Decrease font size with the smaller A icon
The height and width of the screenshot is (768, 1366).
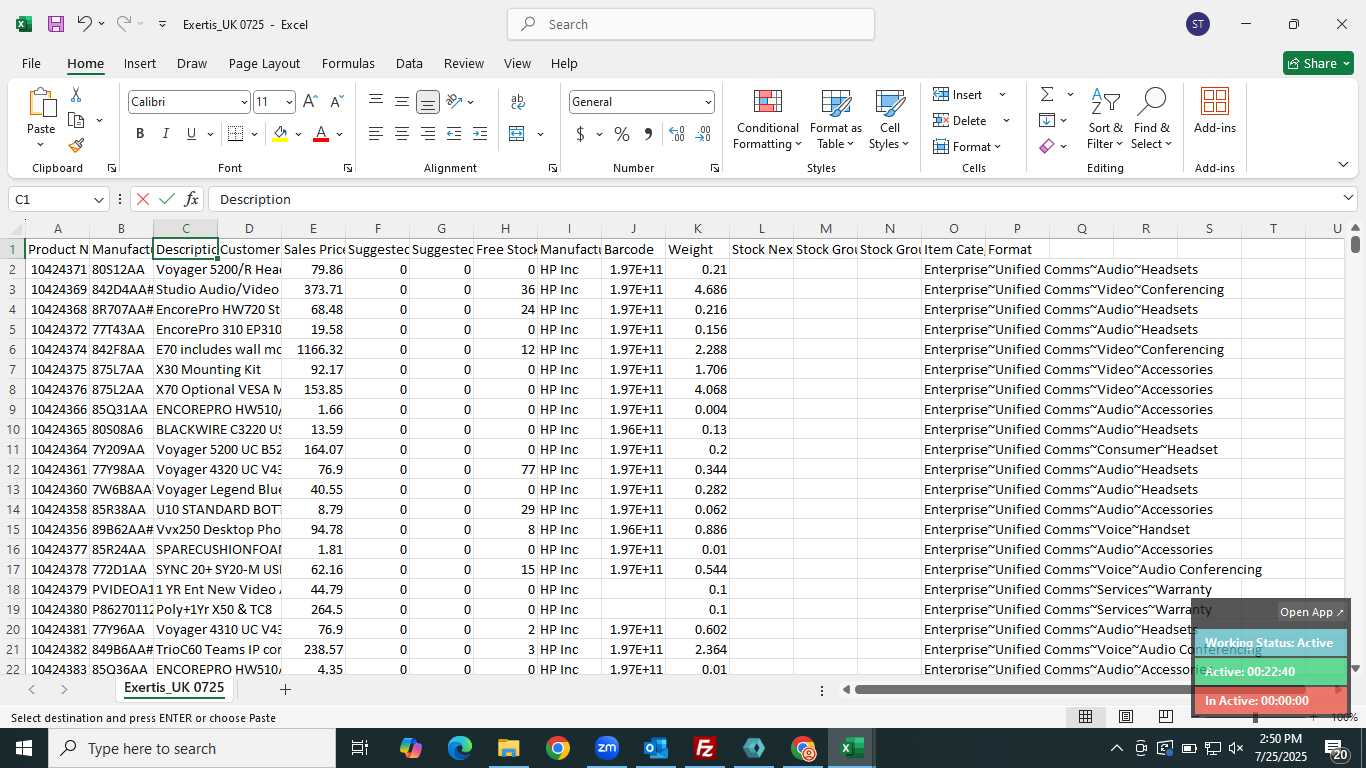point(336,102)
